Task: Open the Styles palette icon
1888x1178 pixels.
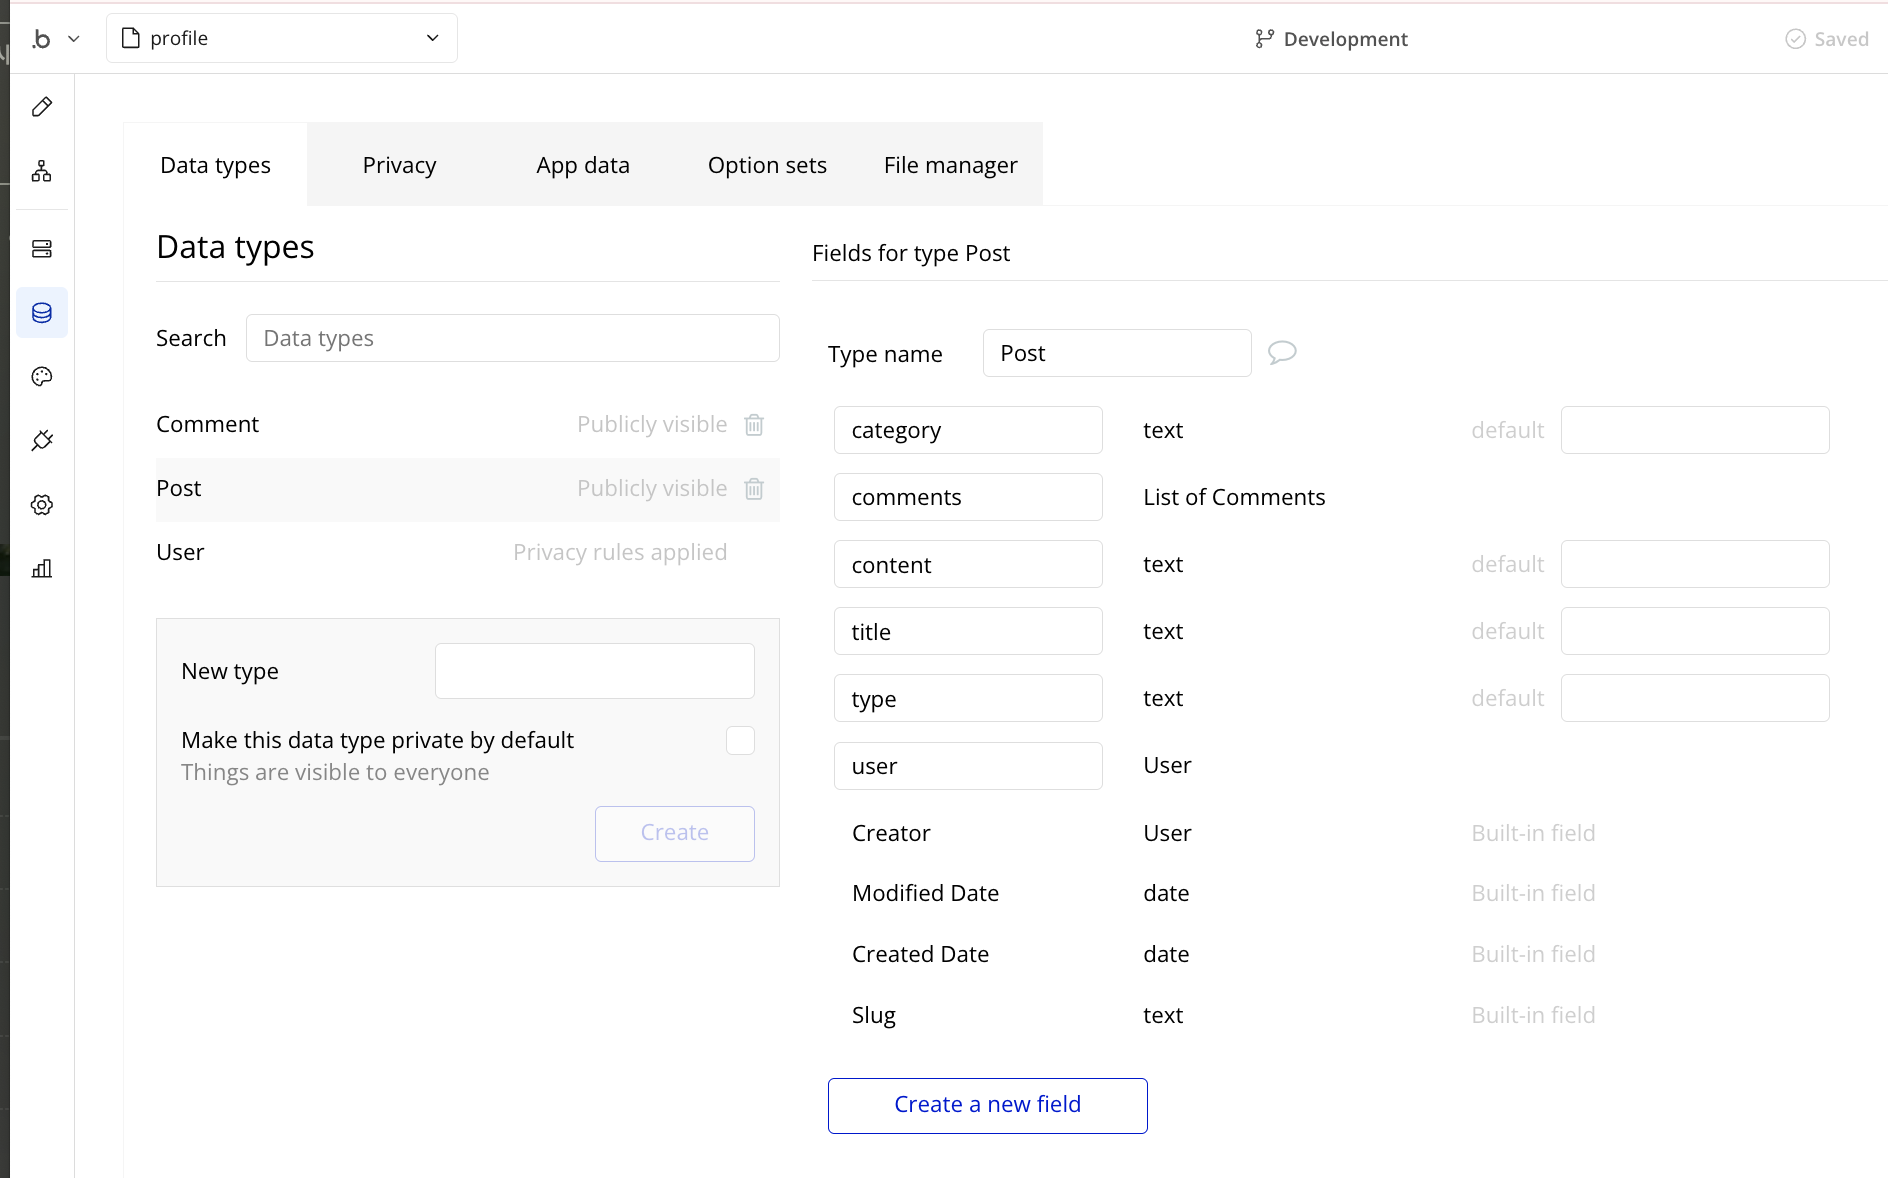Action: pyautogui.click(x=42, y=377)
